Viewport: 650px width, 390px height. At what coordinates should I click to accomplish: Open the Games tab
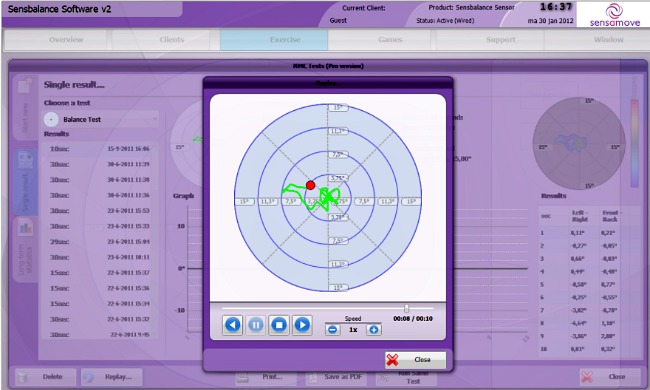[x=390, y=40]
